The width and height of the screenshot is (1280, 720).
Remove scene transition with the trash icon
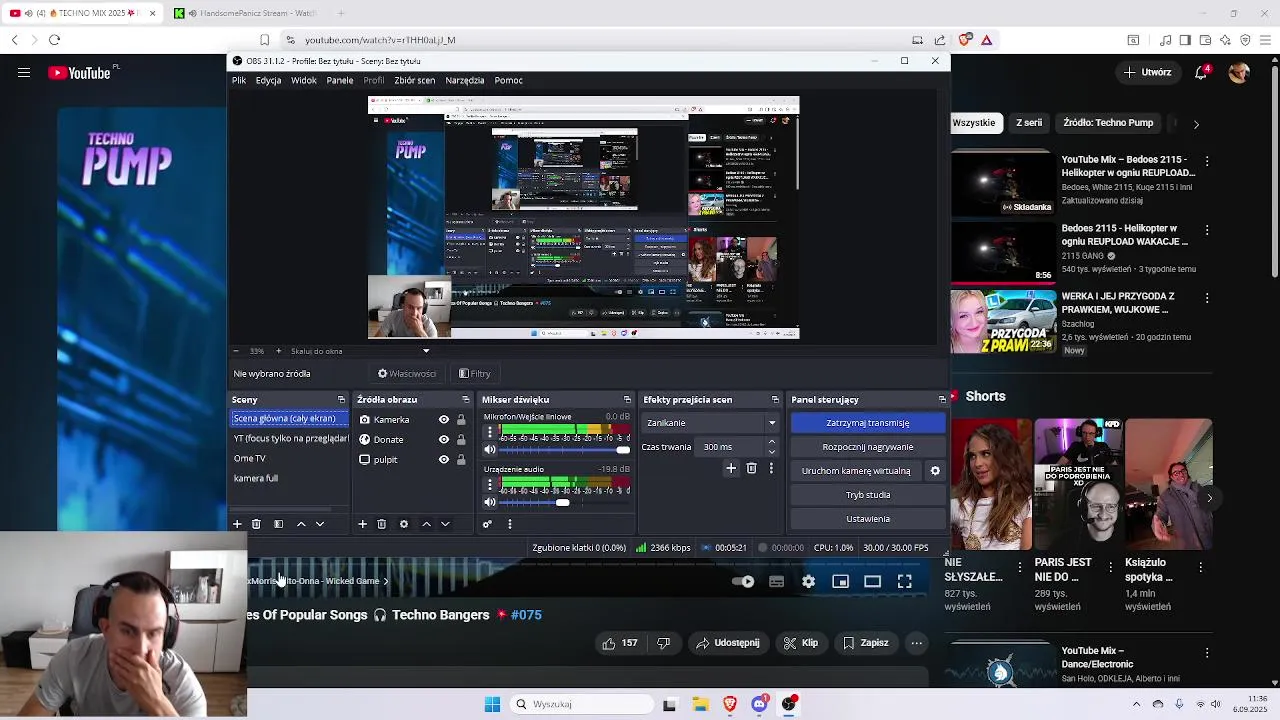coord(751,468)
